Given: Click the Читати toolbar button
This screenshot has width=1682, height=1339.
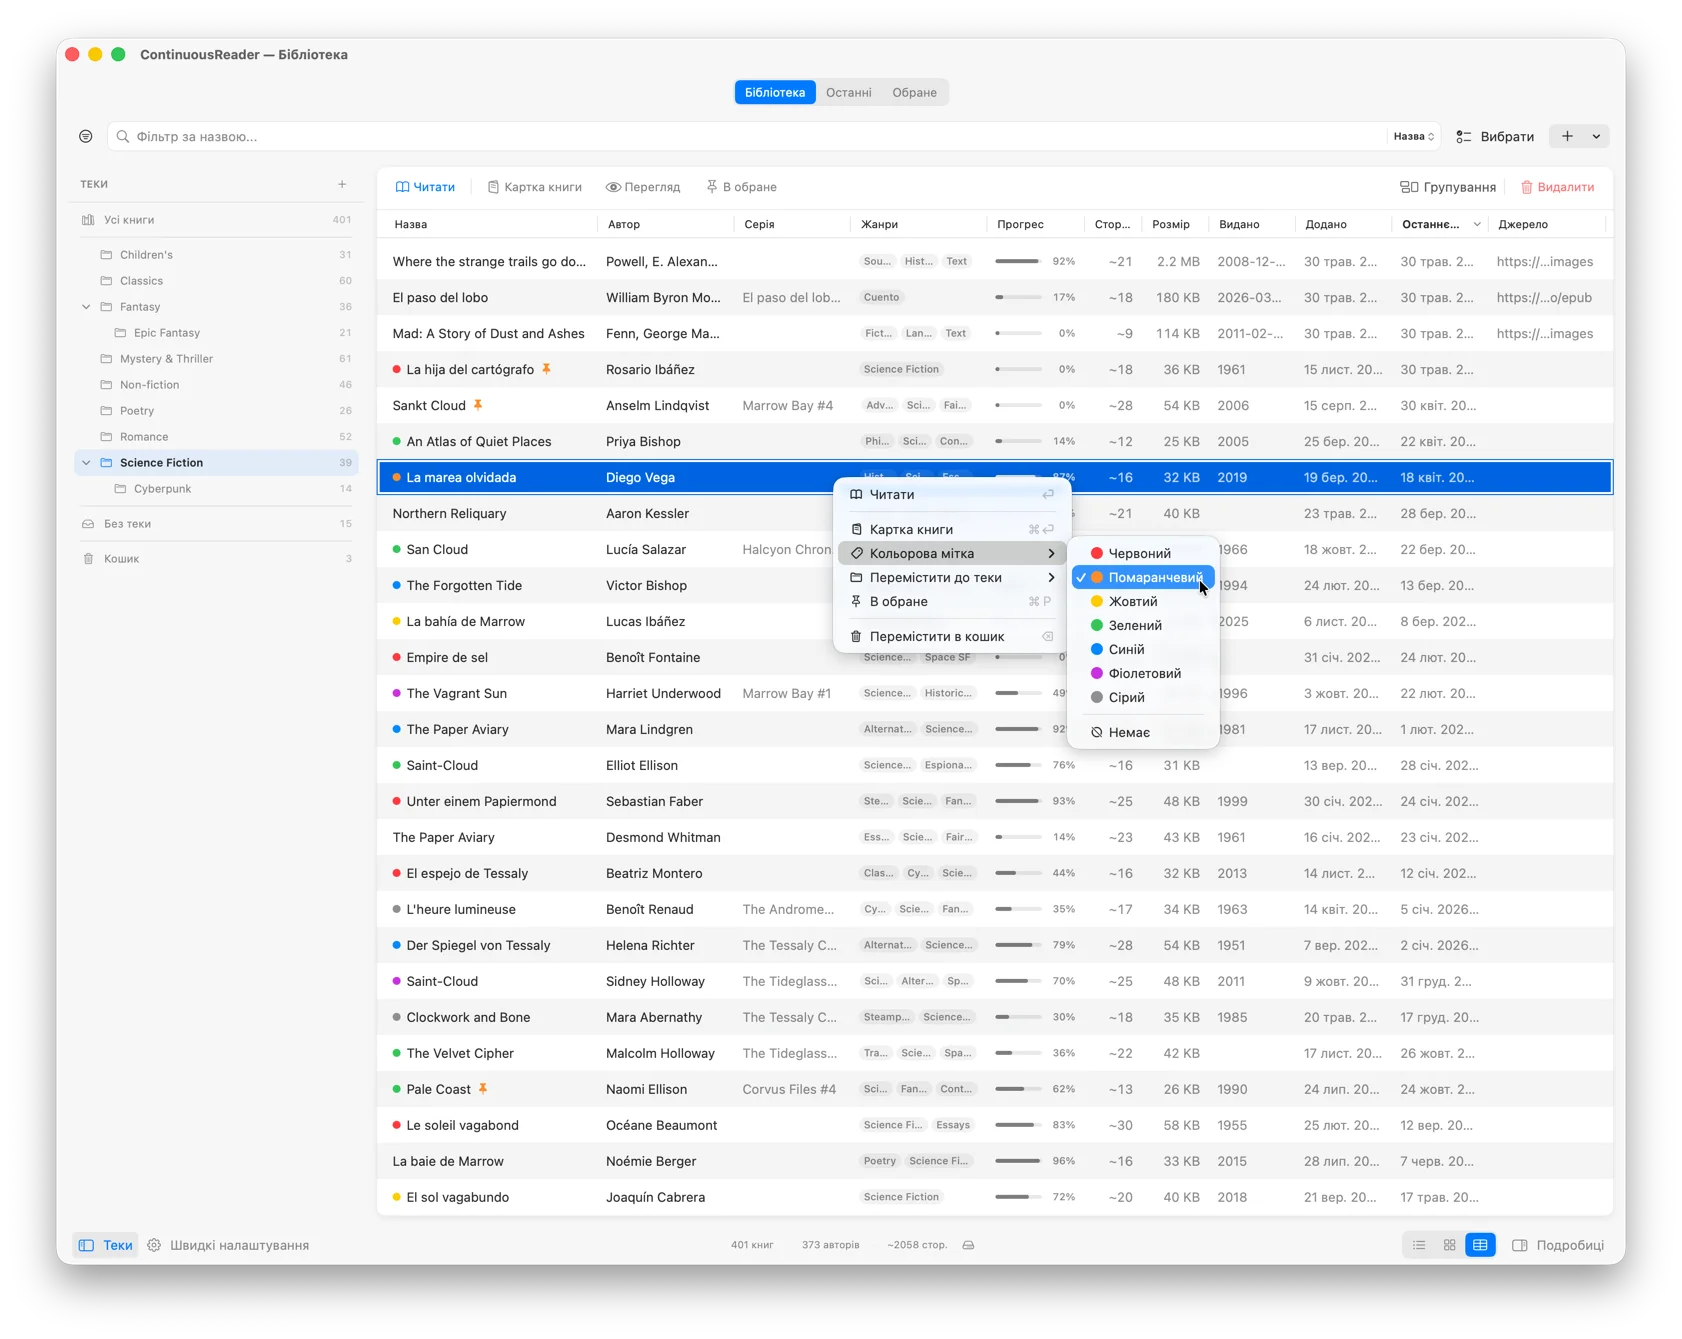Looking at the screenshot, I should pos(425,187).
